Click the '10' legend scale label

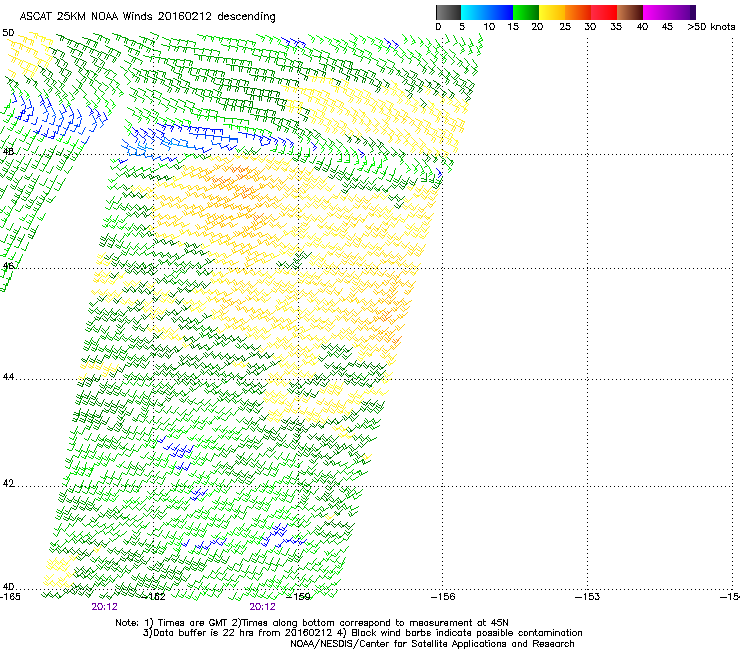pyautogui.click(x=489, y=26)
